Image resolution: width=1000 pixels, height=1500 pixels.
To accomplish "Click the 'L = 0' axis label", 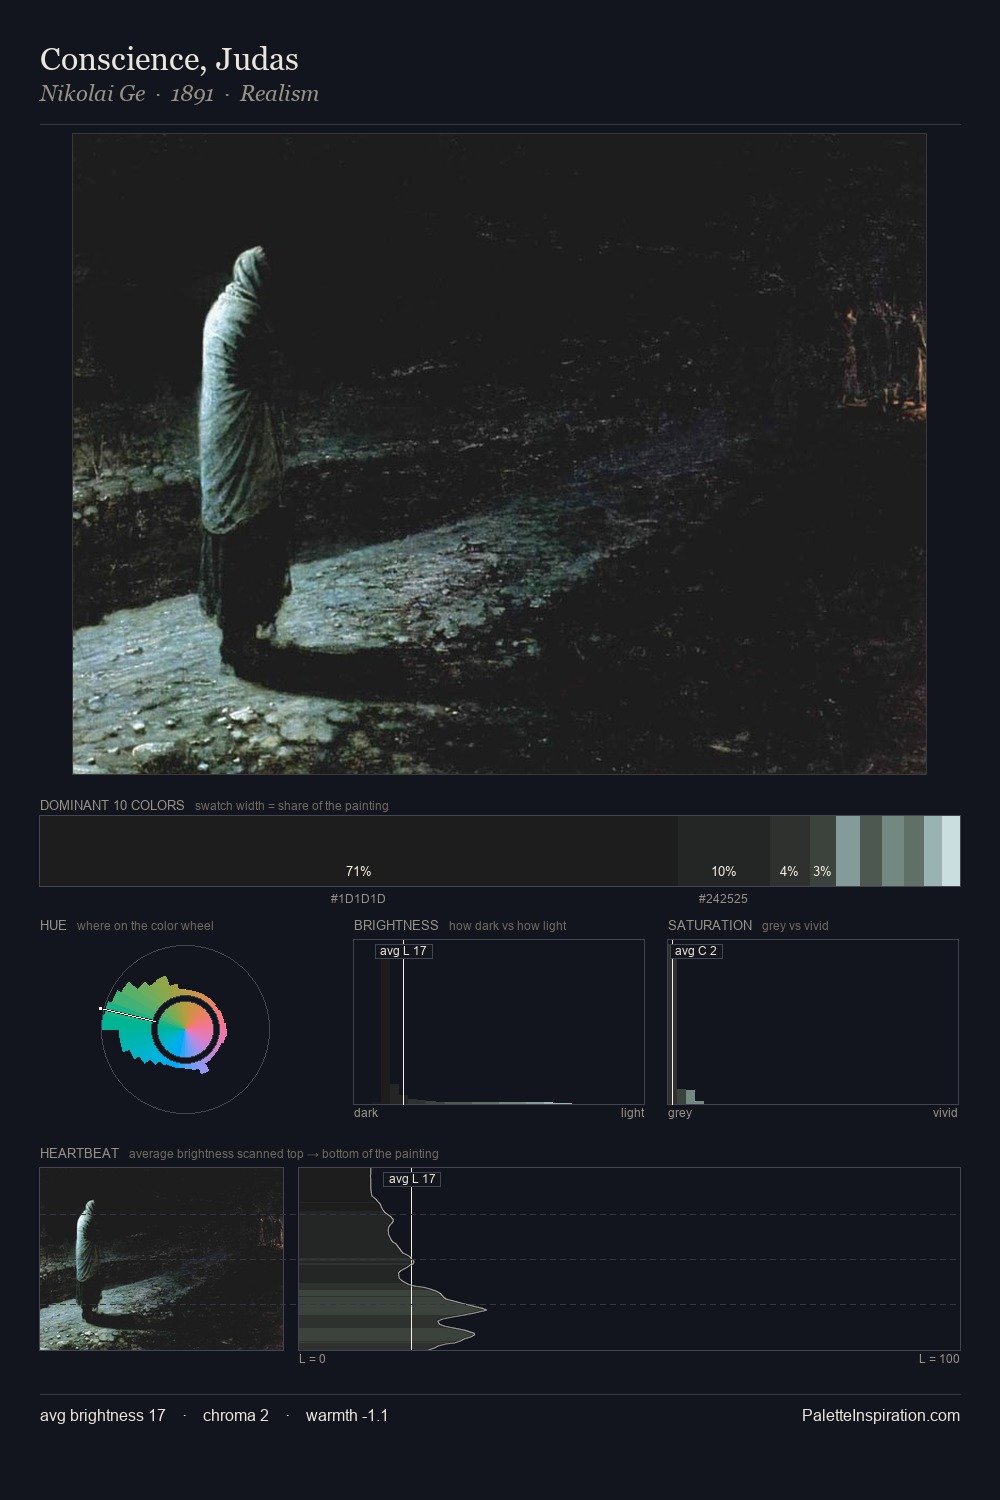I will tap(312, 1359).
